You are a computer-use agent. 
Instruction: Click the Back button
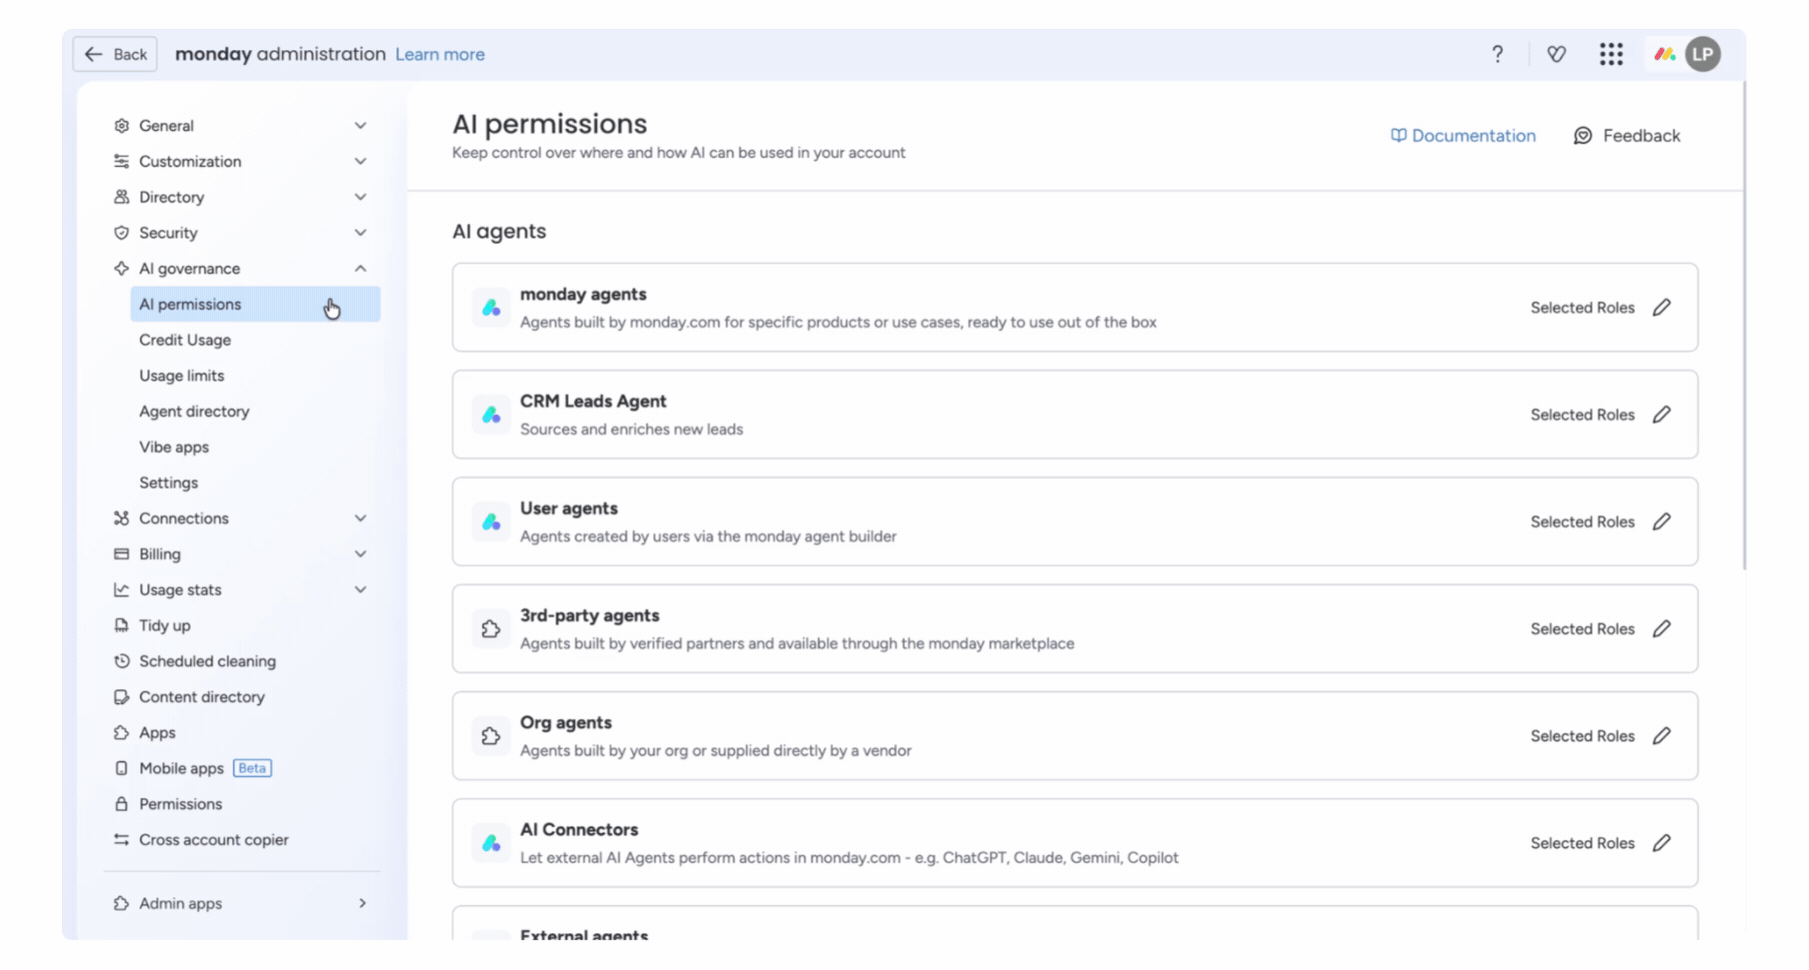[x=116, y=54]
